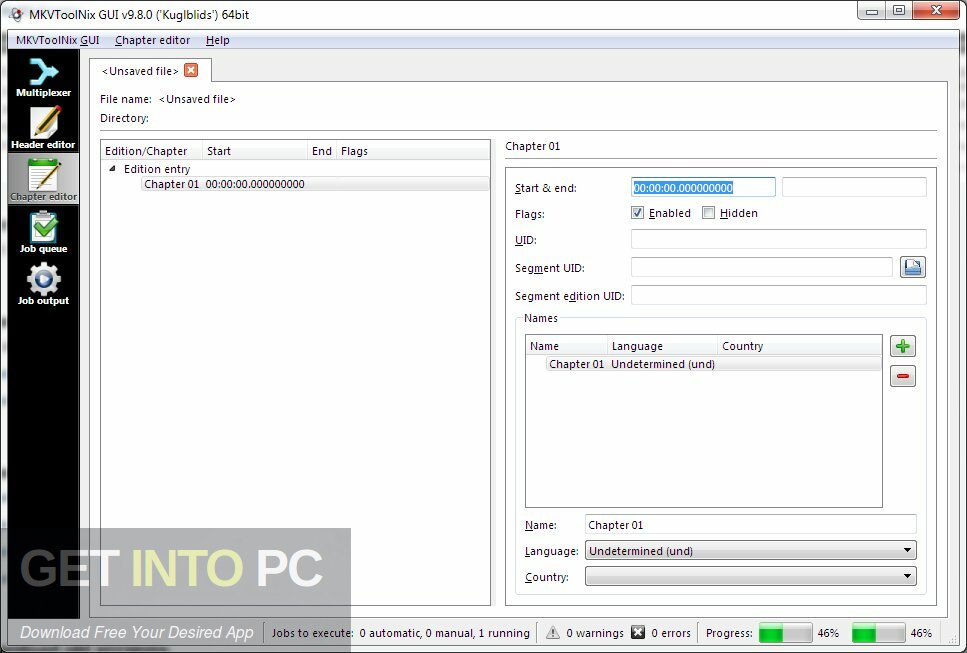Viewport: 967px width, 653px height.
Task: Click the Segment edition UID field
Action: coord(778,295)
